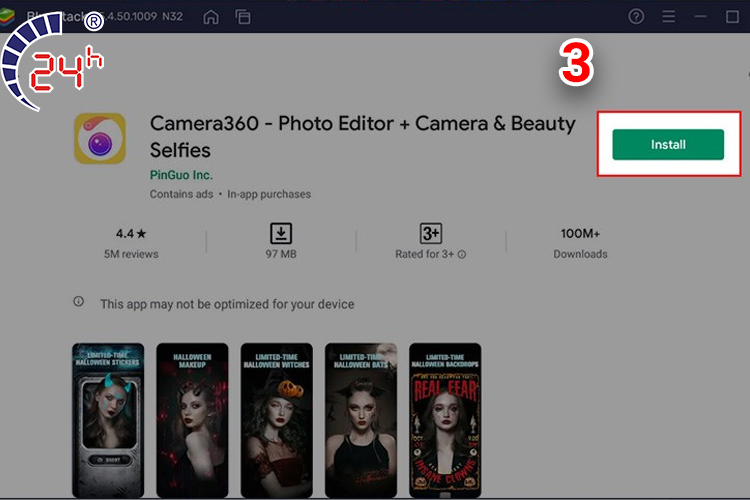Open the multi-instance windows icon
750x500 pixels.
(243, 17)
